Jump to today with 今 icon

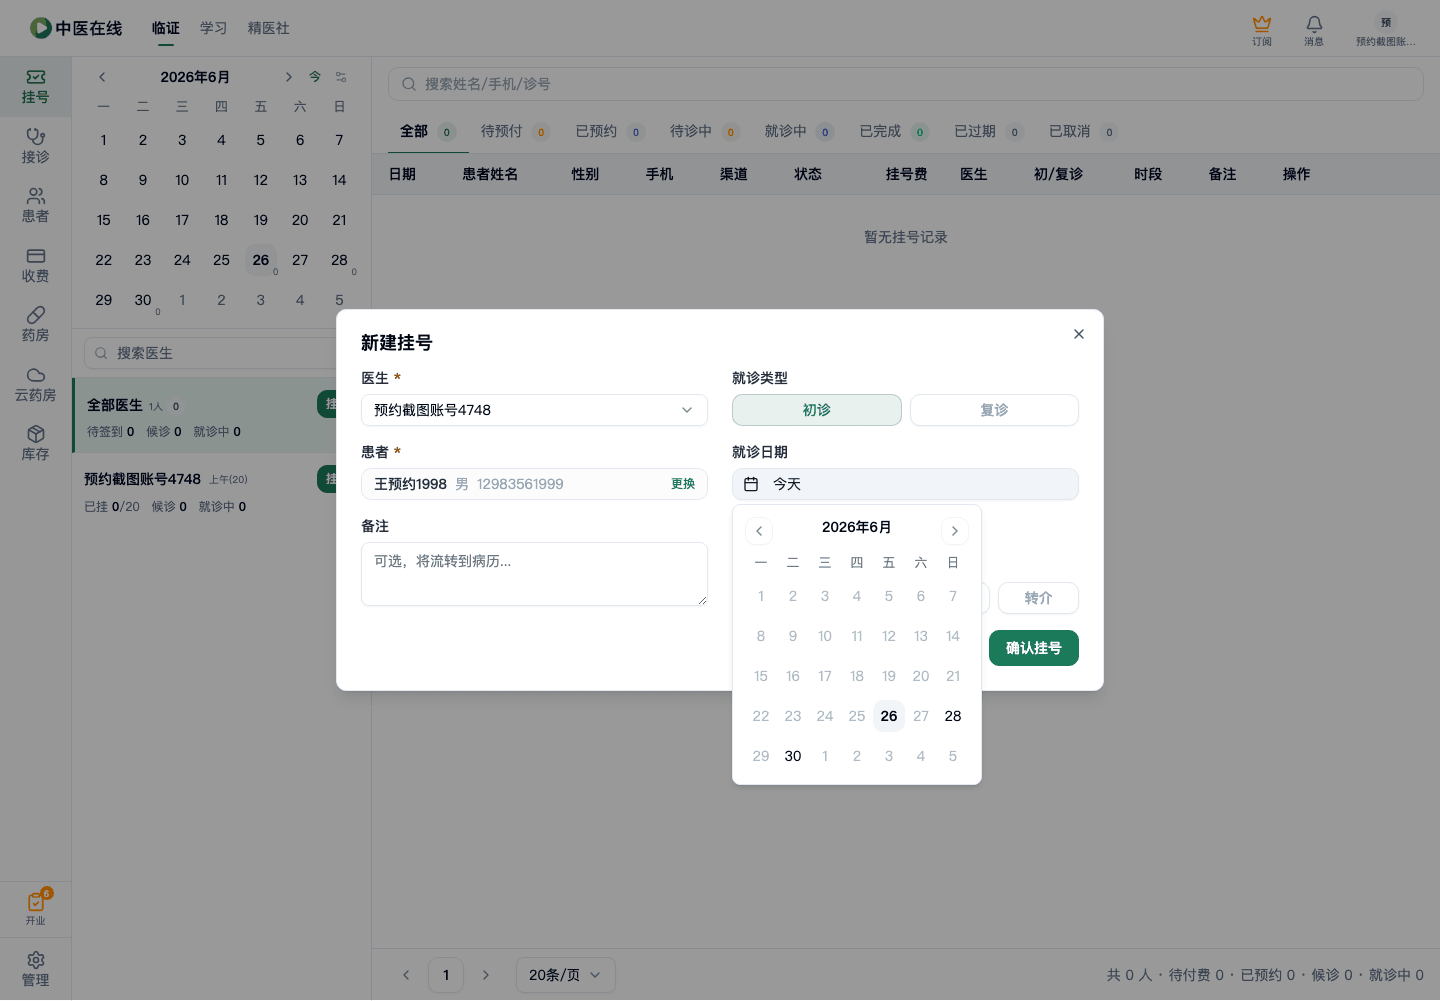pyautogui.click(x=315, y=77)
